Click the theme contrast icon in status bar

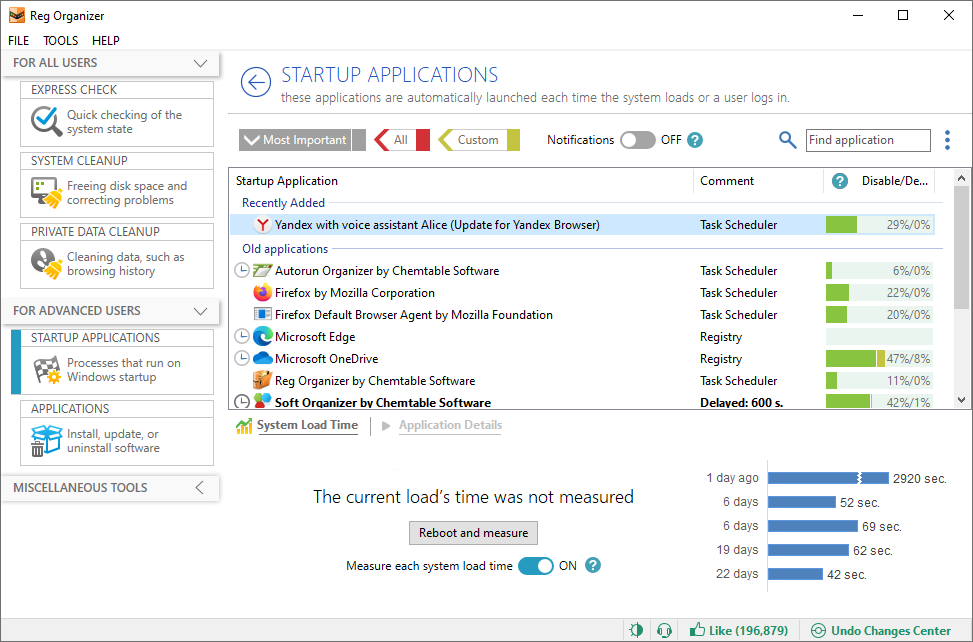(x=637, y=630)
